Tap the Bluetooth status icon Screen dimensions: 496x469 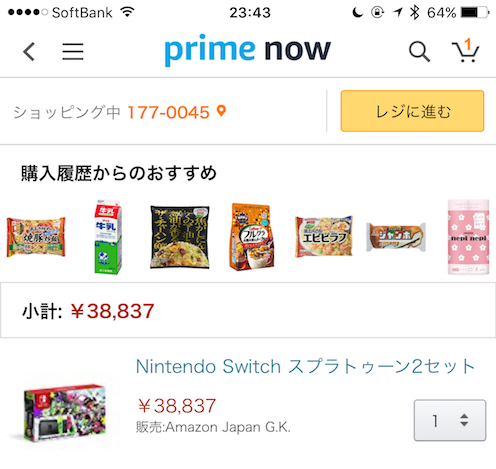(414, 13)
